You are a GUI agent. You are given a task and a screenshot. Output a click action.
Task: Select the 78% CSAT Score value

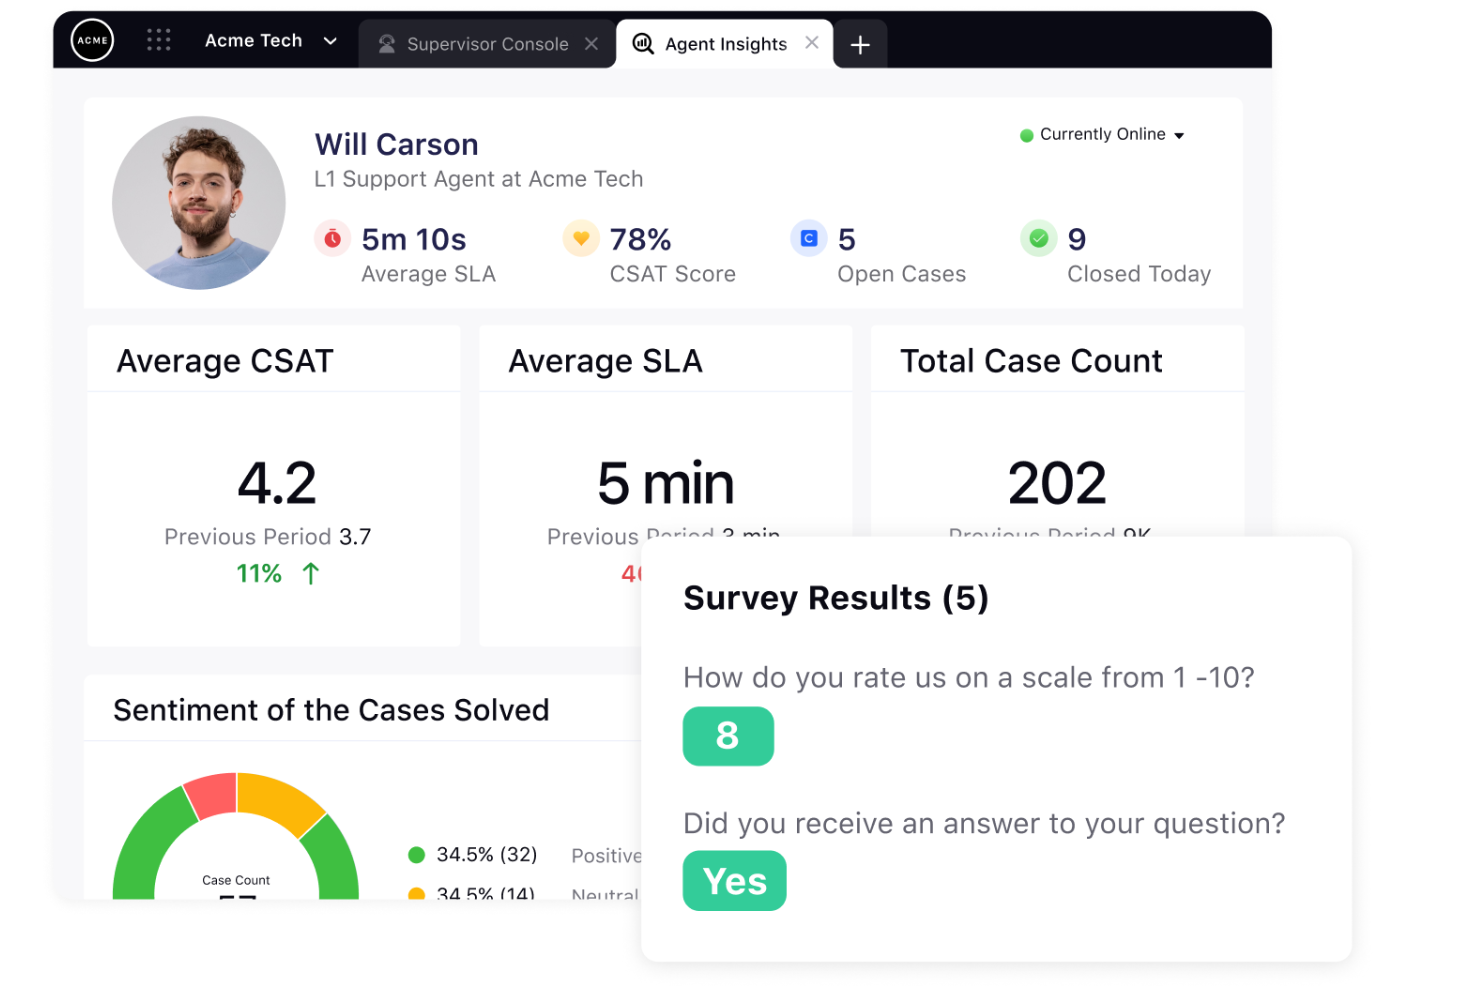pyautogui.click(x=640, y=240)
